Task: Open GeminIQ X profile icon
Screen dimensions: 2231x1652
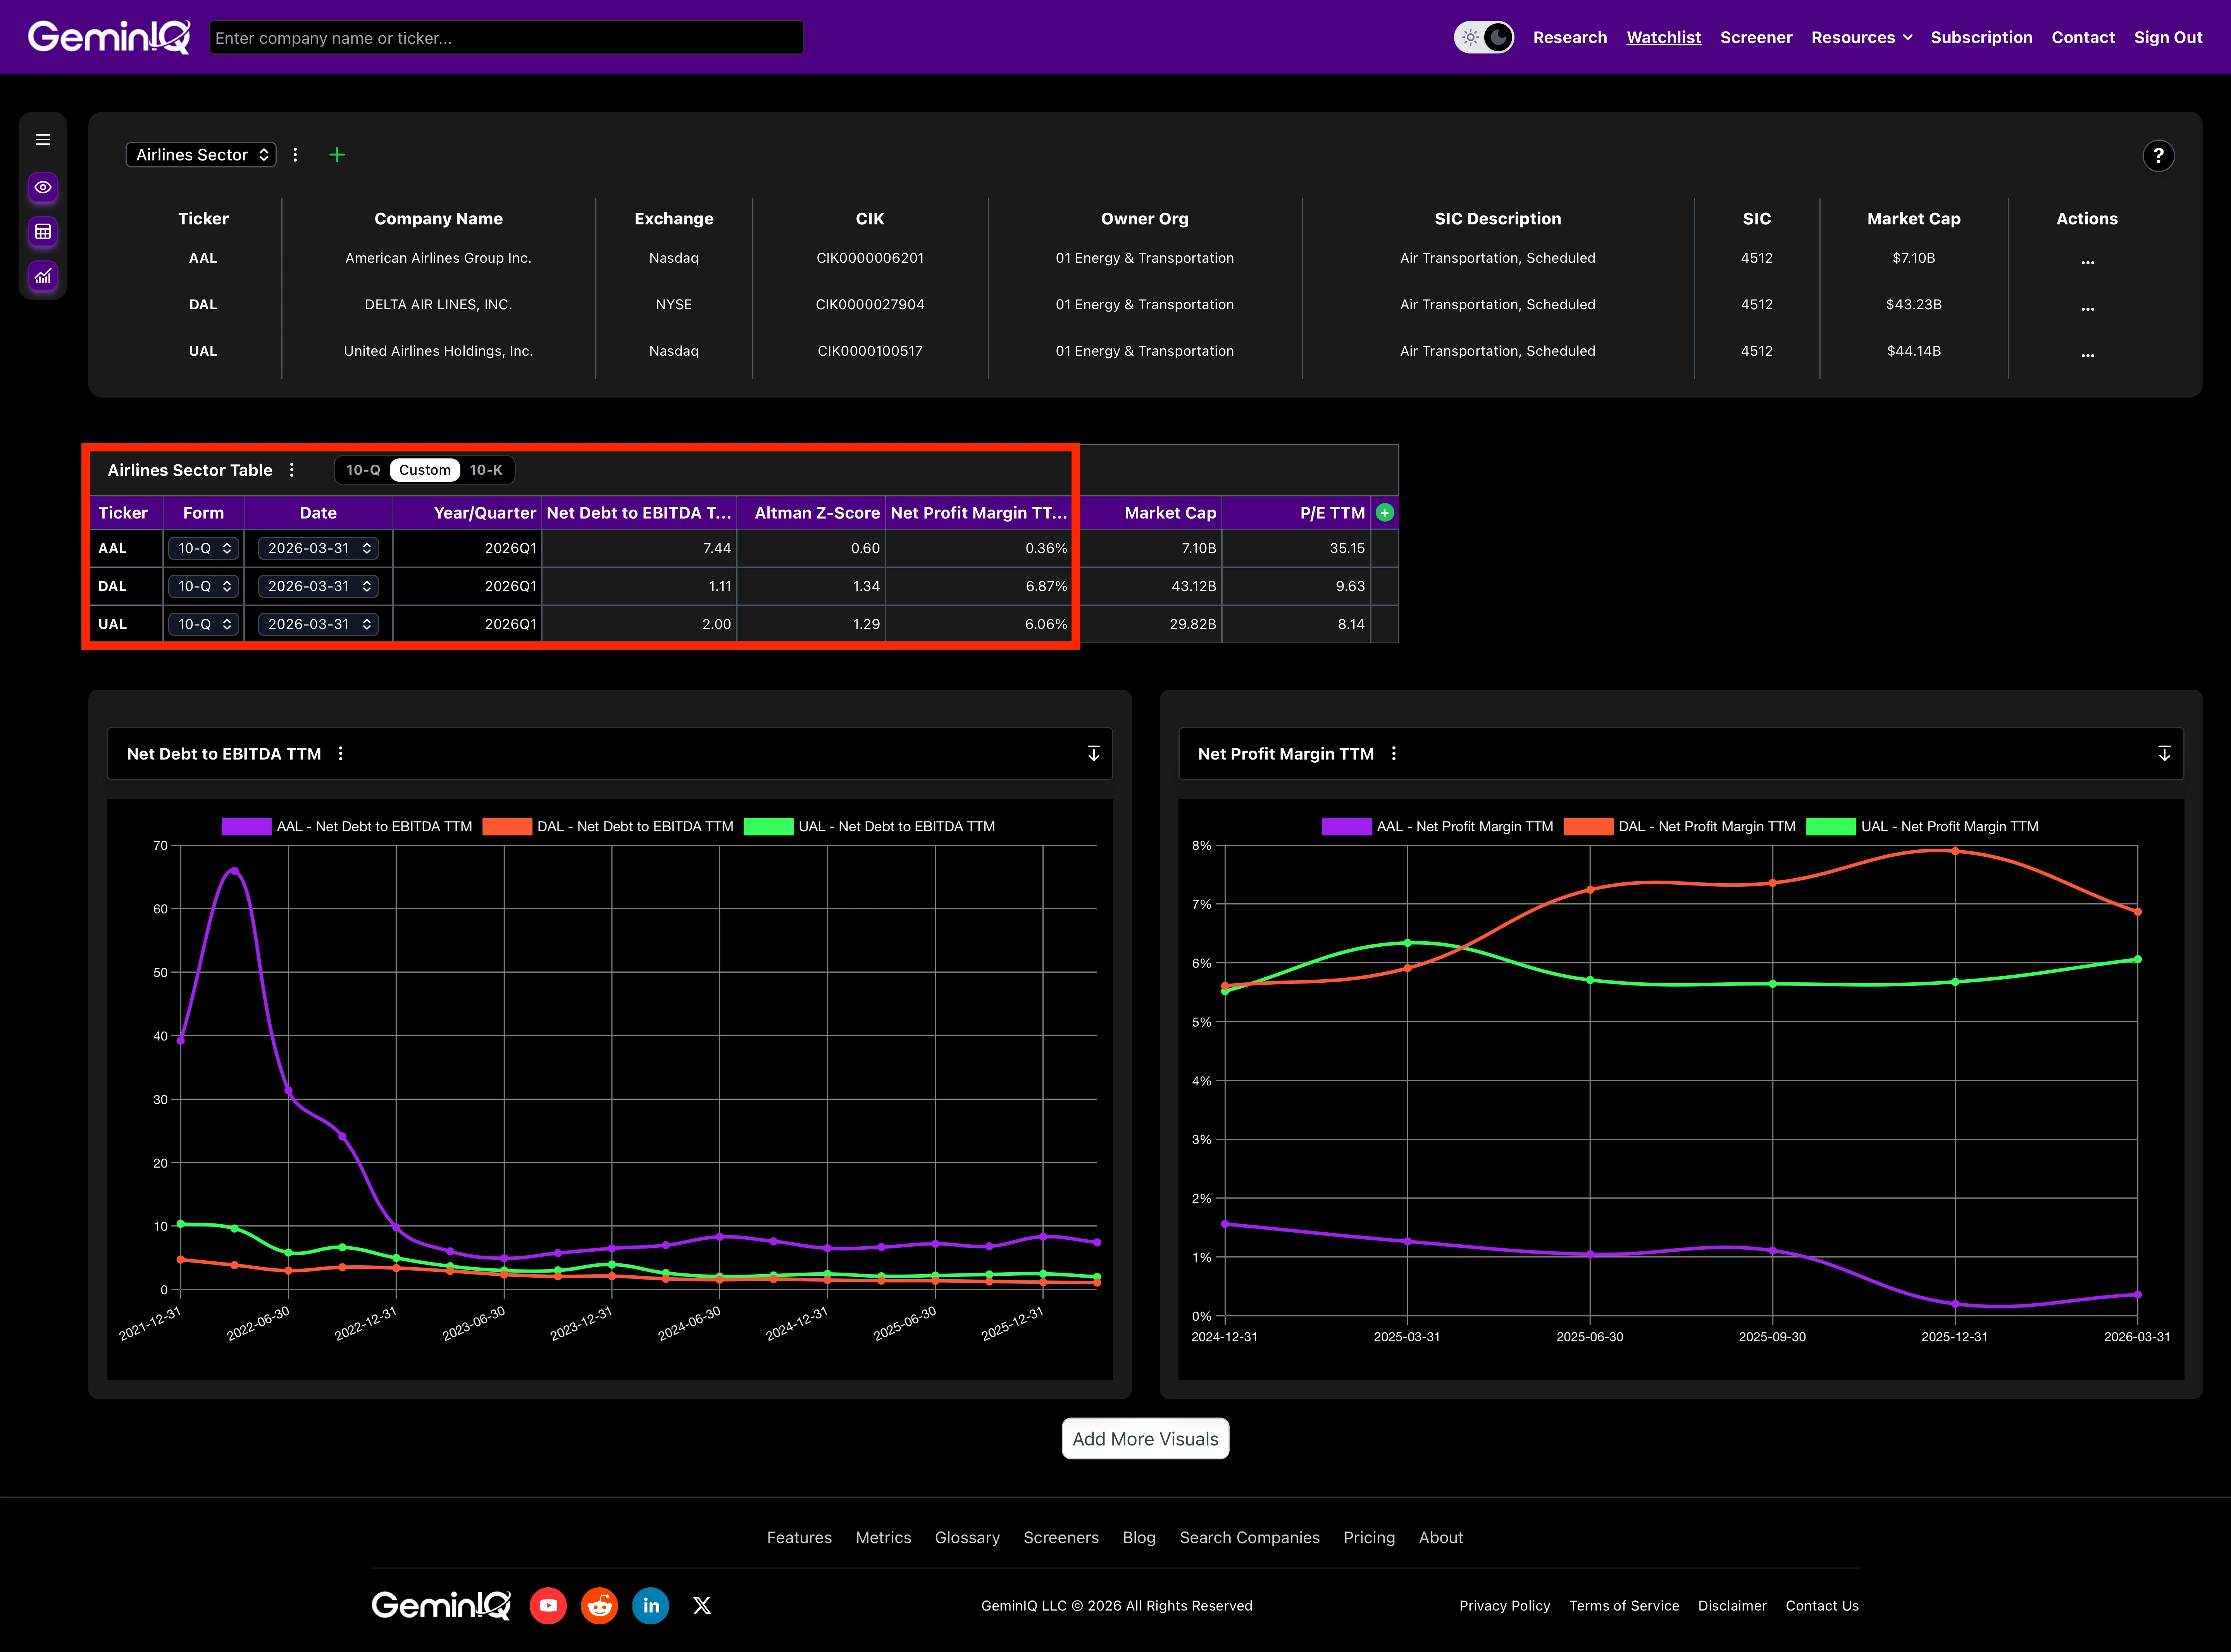Action: [x=702, y=1605]
